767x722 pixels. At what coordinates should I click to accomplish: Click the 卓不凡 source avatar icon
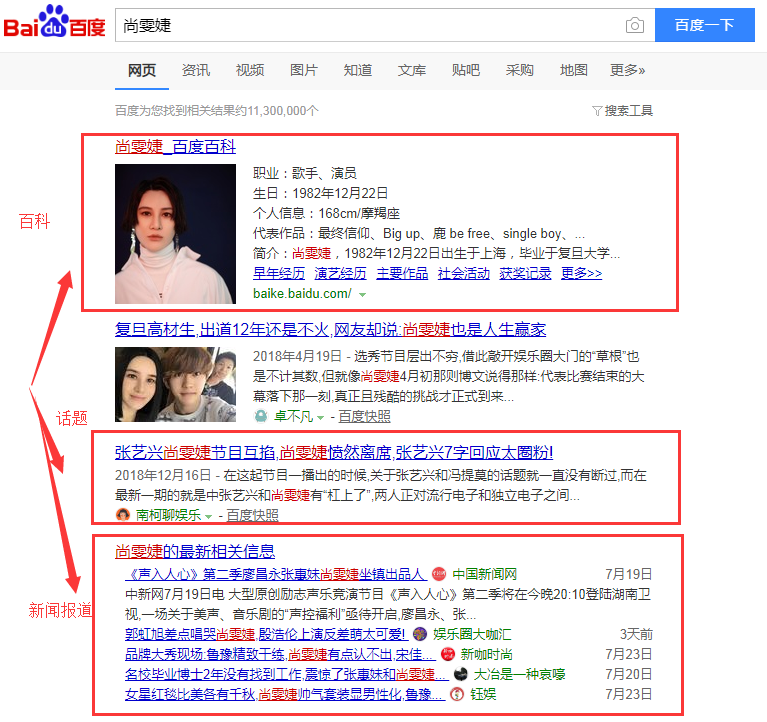[x=261, y=416]
